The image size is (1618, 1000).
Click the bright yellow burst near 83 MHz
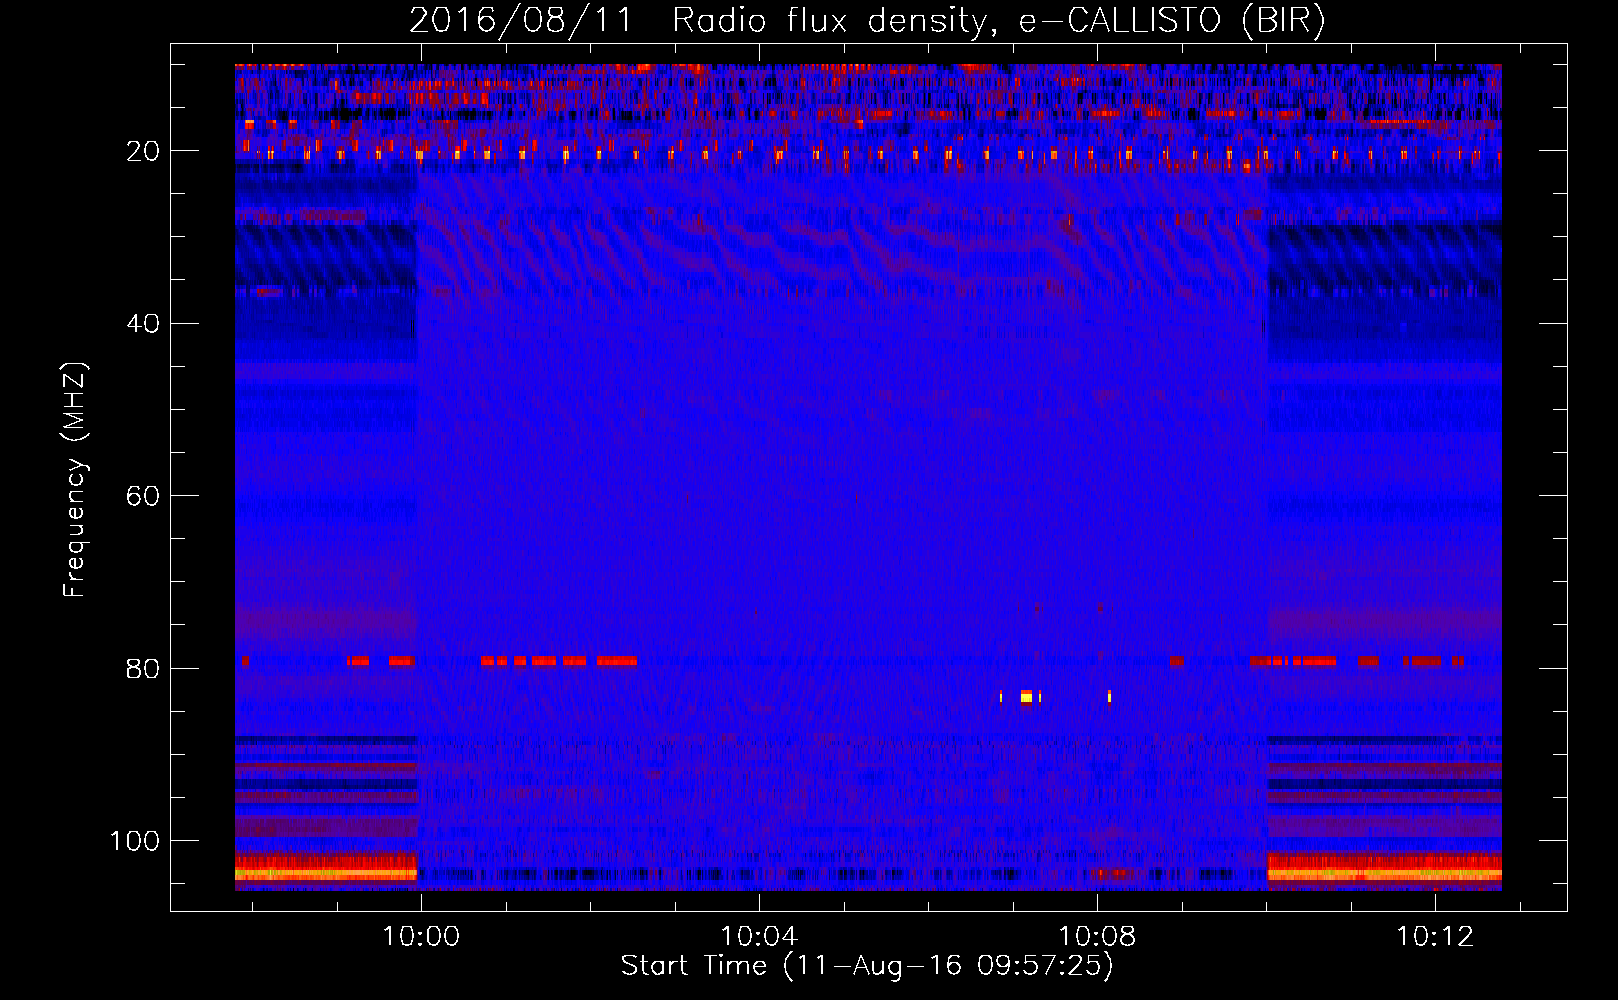[1026, 697]
